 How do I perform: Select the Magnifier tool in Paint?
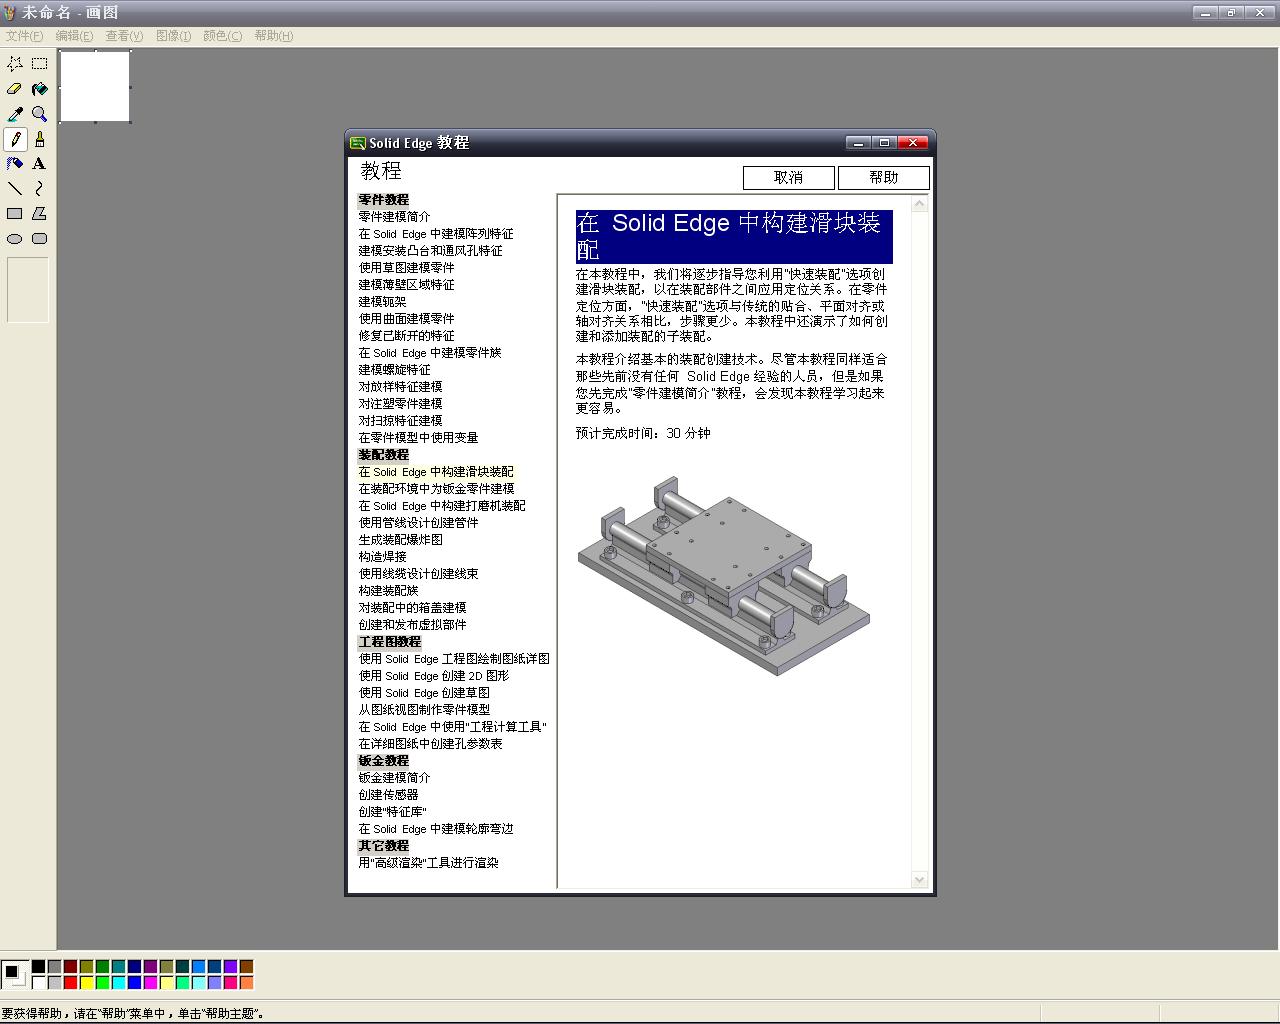pyautogui.click(x=40, y=114)
